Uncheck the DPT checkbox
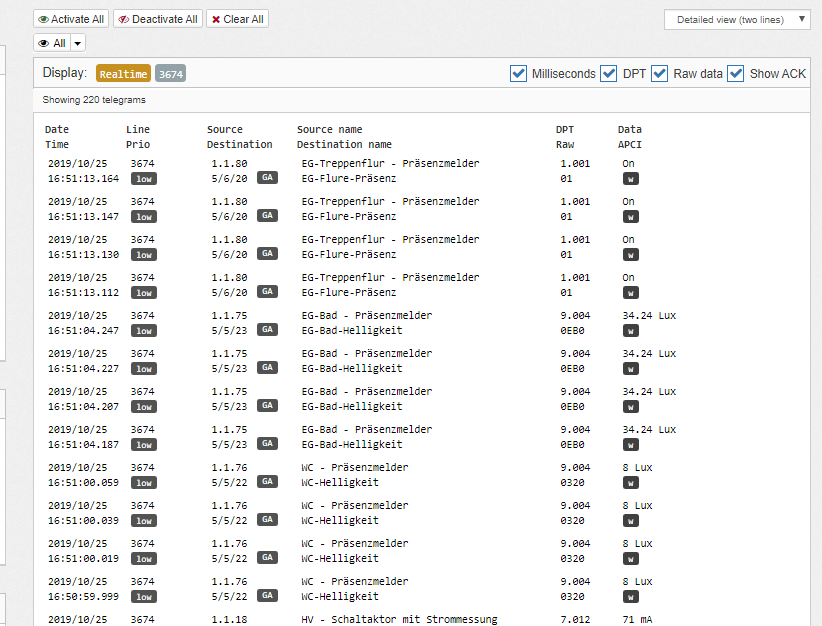 click(x=608, y=73)
